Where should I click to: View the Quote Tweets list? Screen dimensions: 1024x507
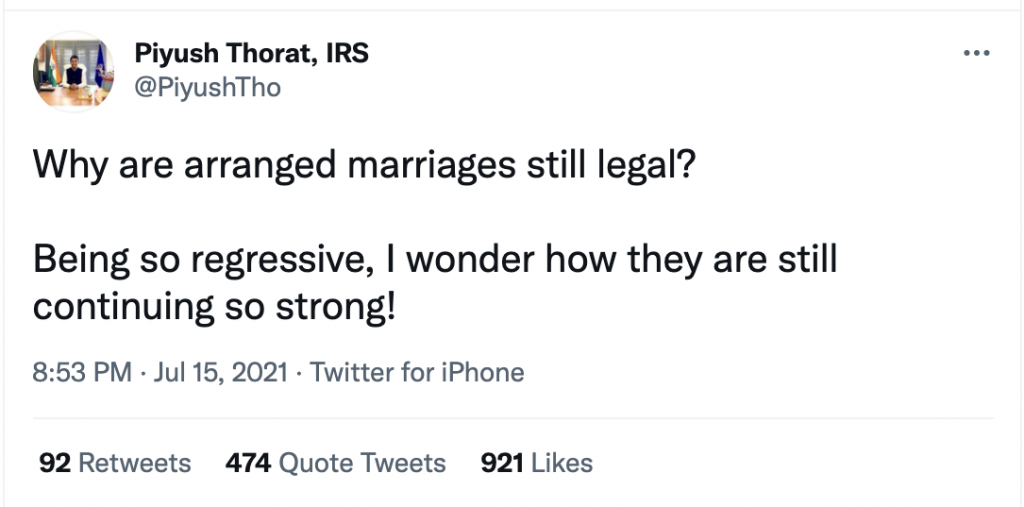pyautogui.click(x=362, y=463)
